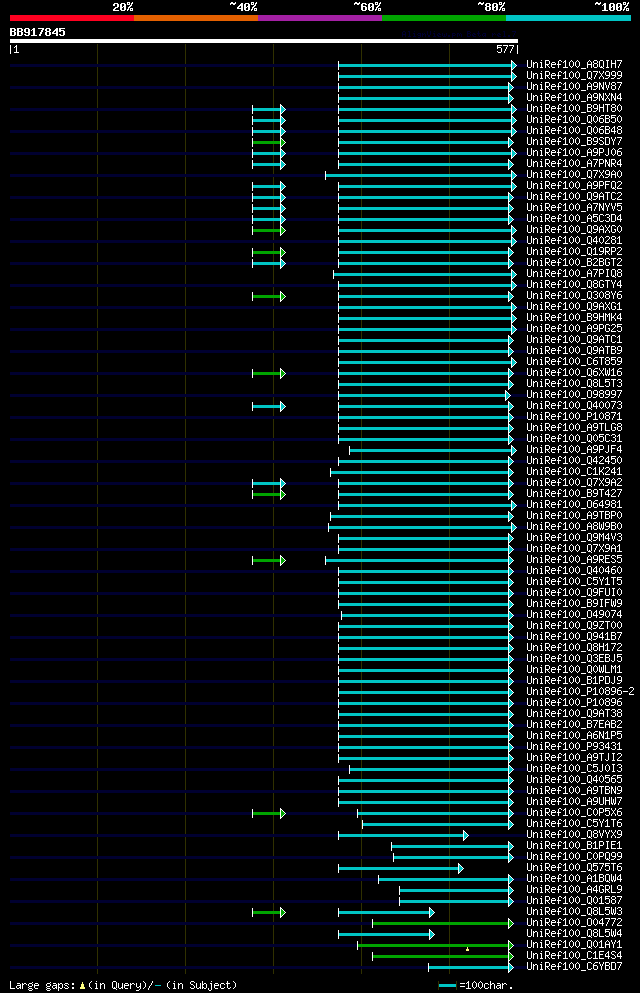
Task: Click the UniRef100_O49074 label
Action: coord(574,614)
